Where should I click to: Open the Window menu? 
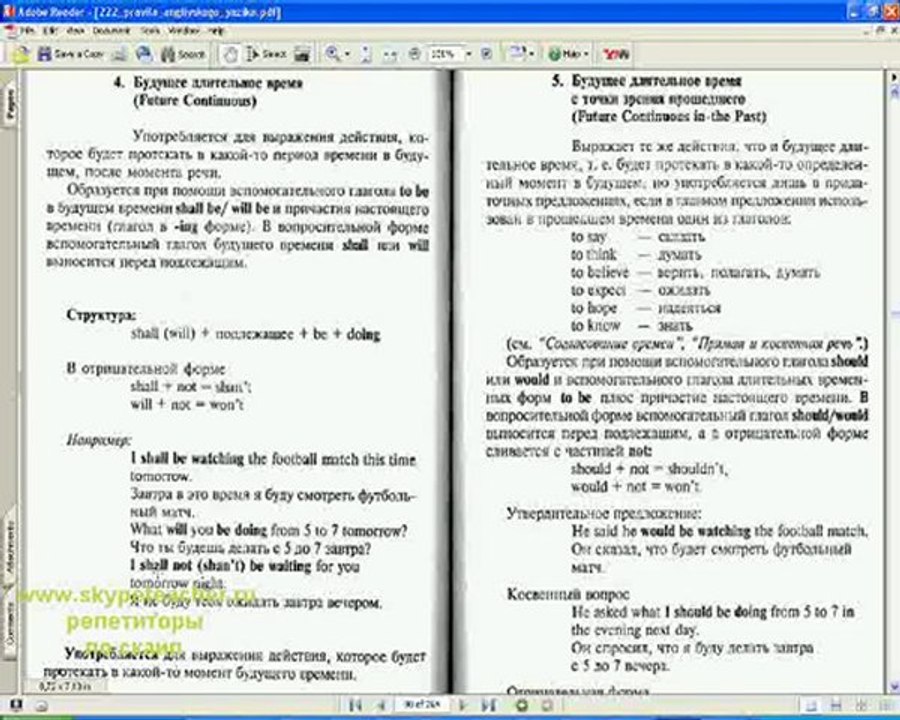184,31
